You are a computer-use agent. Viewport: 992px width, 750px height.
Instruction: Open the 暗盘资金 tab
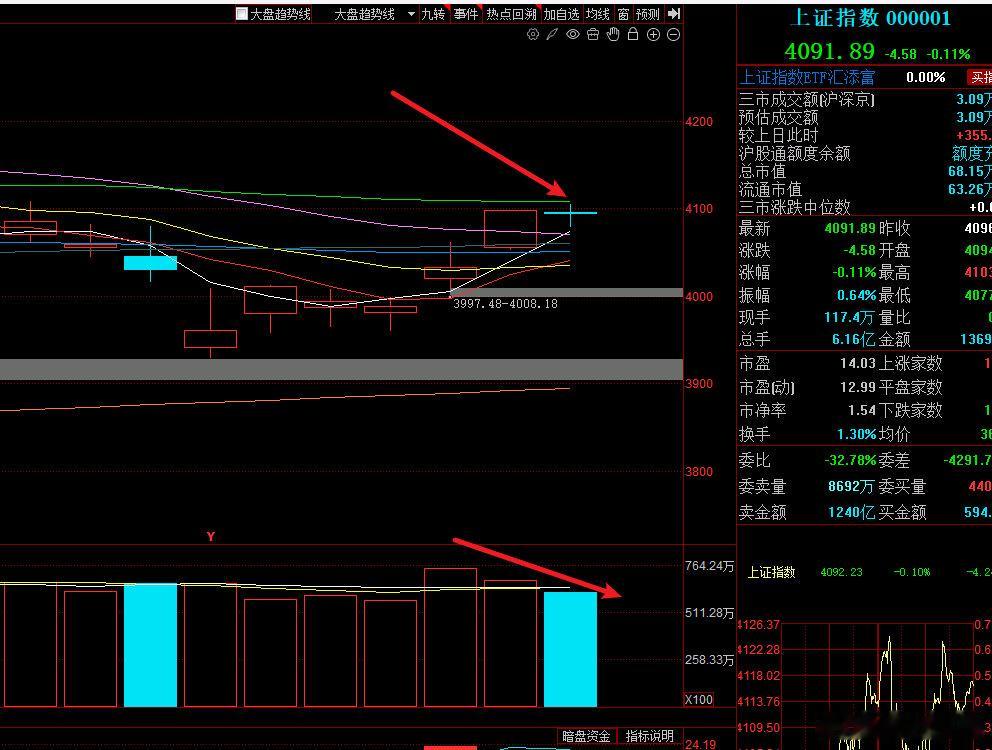click(586, 736)
